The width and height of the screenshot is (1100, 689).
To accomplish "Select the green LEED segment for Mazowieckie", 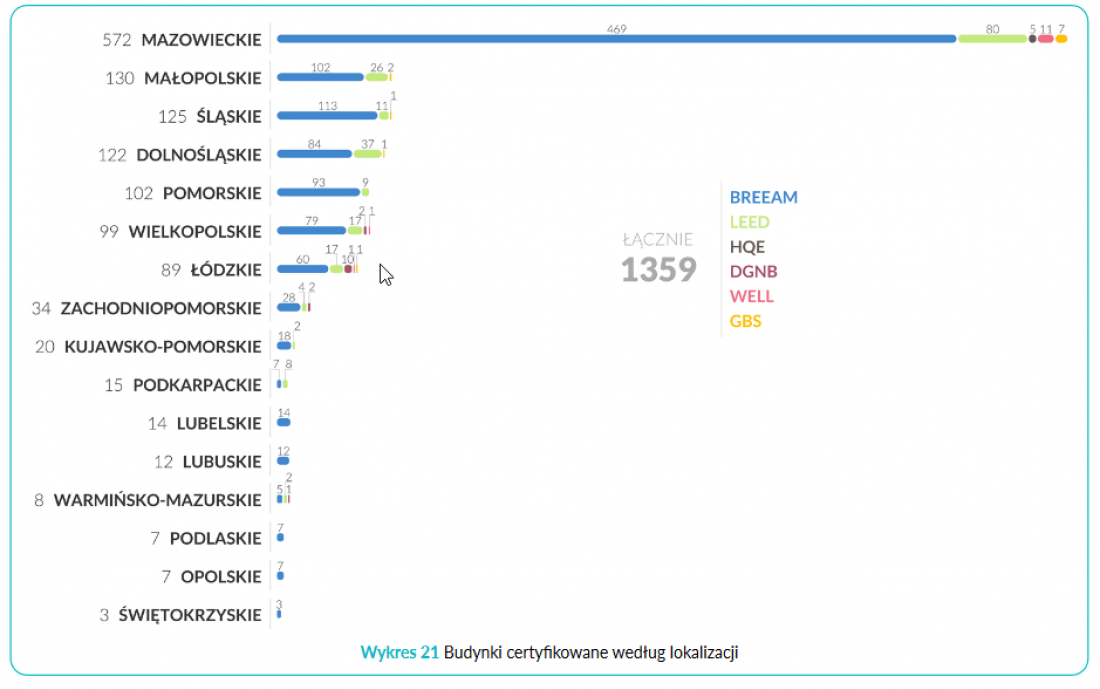I will coord(993,39).
